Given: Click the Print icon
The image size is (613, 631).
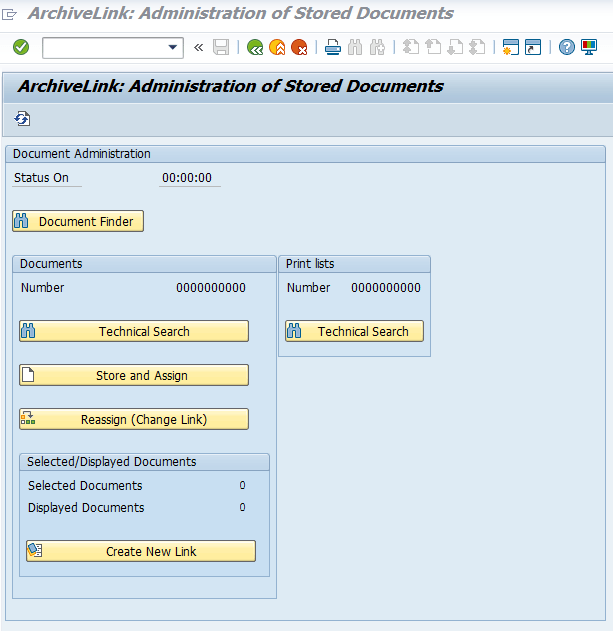Looking at the screenshot, I should click(x=332, y=47).
